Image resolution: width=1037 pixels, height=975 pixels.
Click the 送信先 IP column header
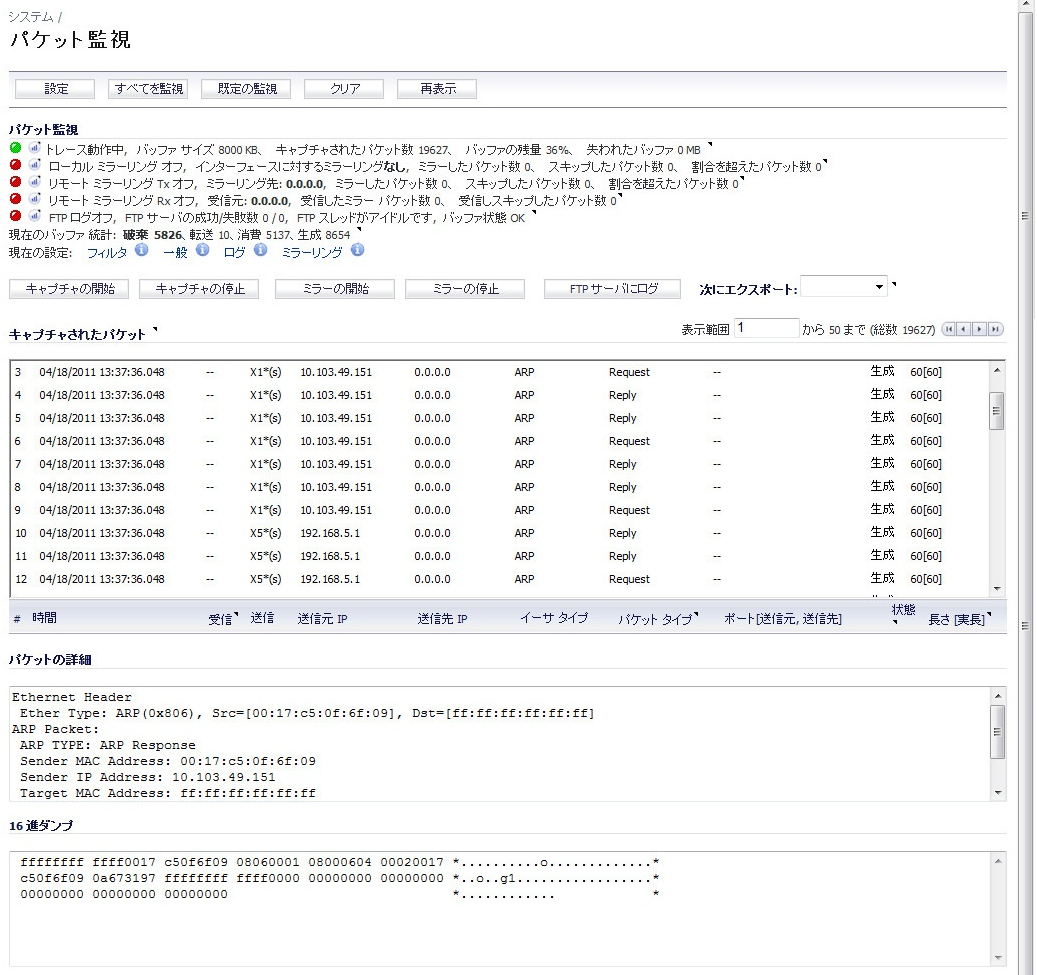[x=442, y=619]
